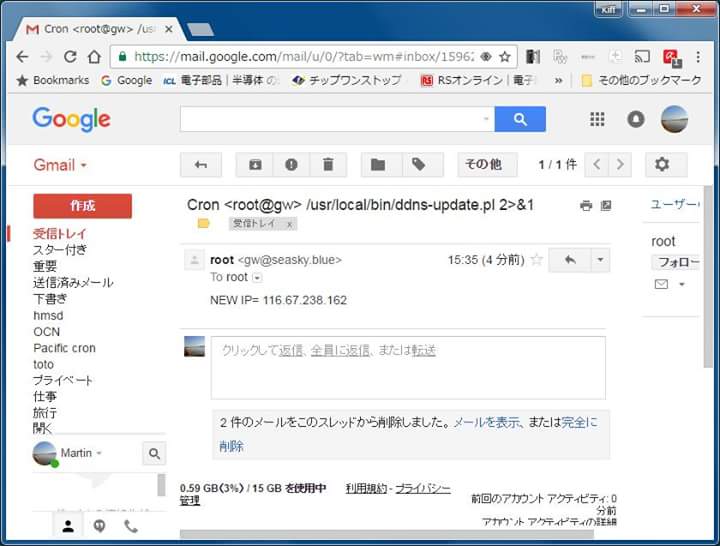Click the vertical page scrollbar

708,276
